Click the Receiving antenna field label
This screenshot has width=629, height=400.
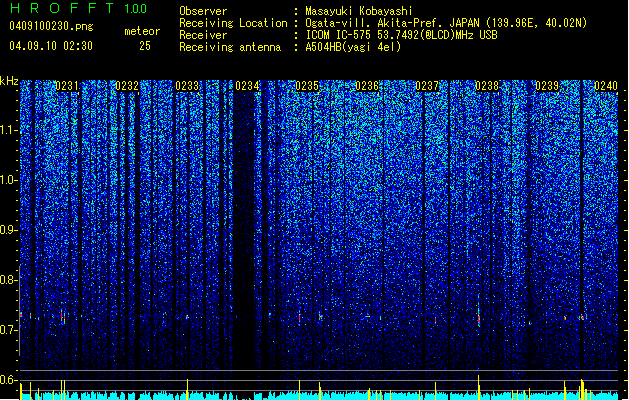click(x=230, y=47)
